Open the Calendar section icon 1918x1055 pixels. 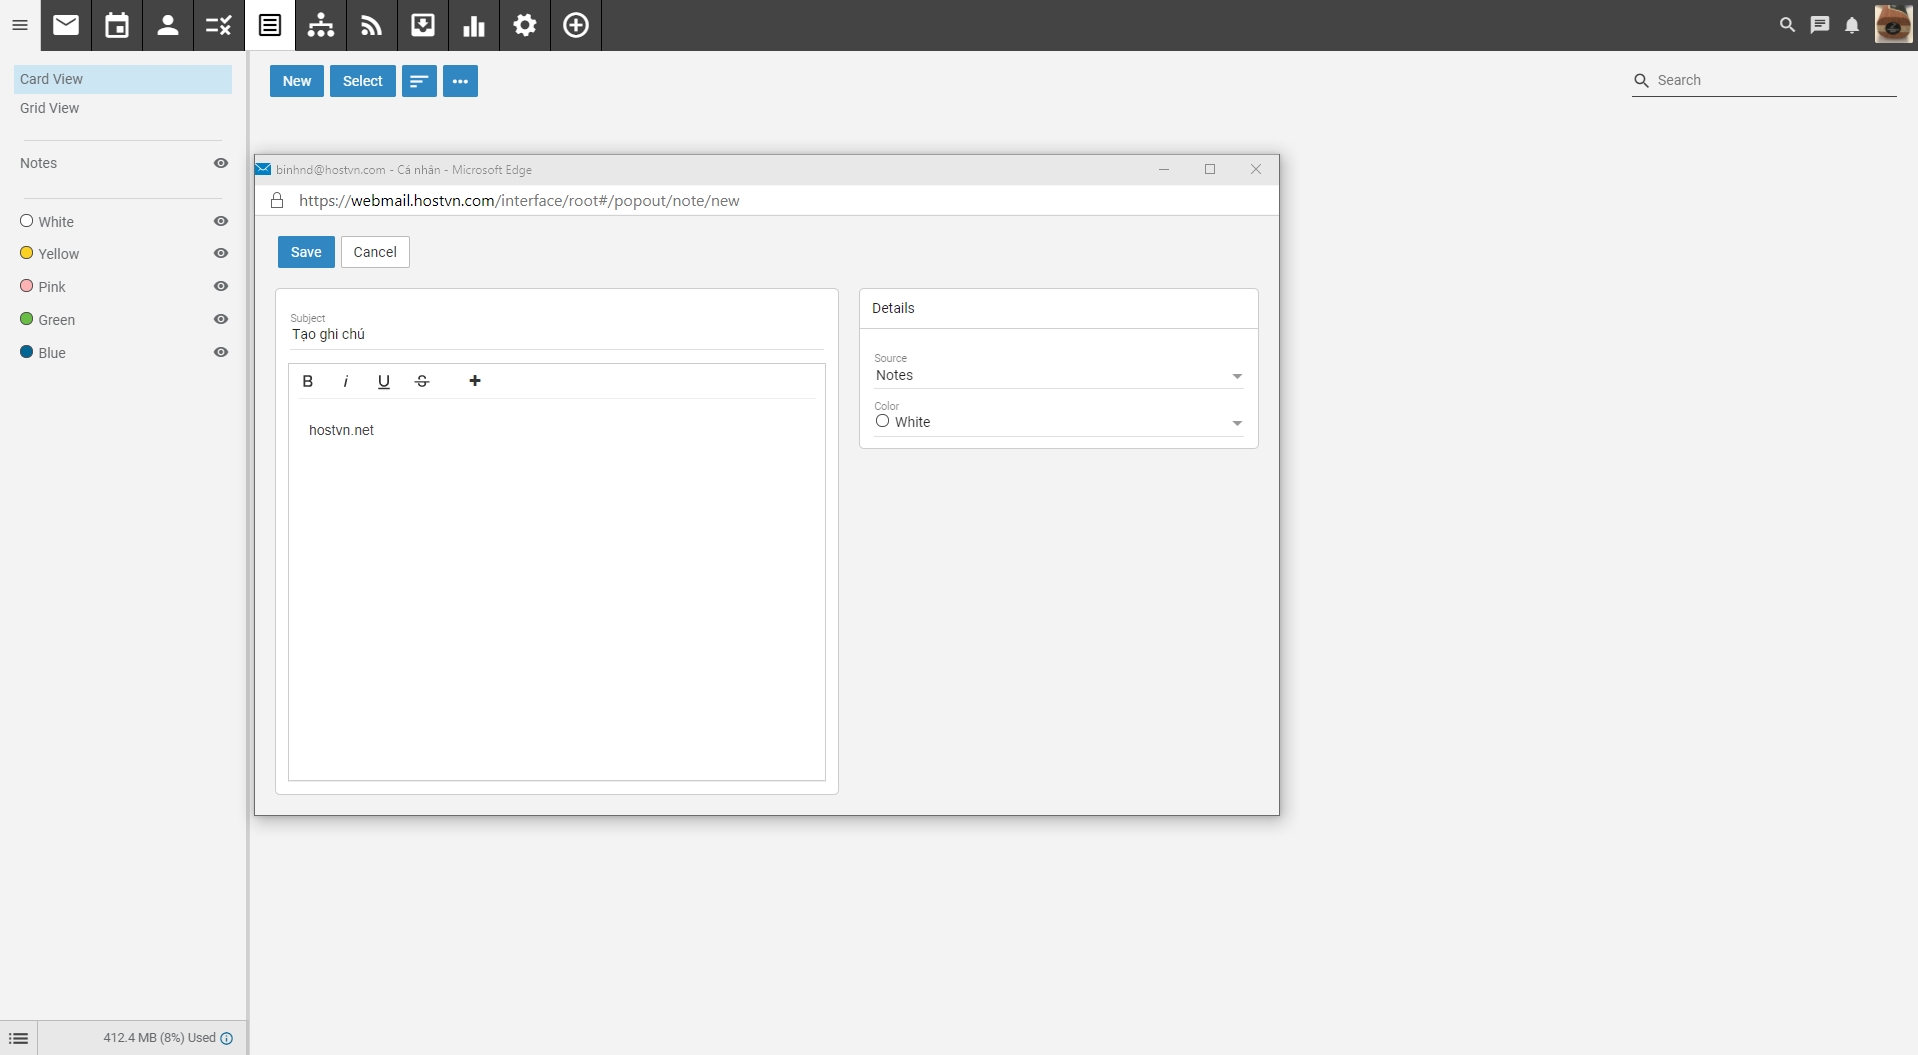(x=117, y=25)
